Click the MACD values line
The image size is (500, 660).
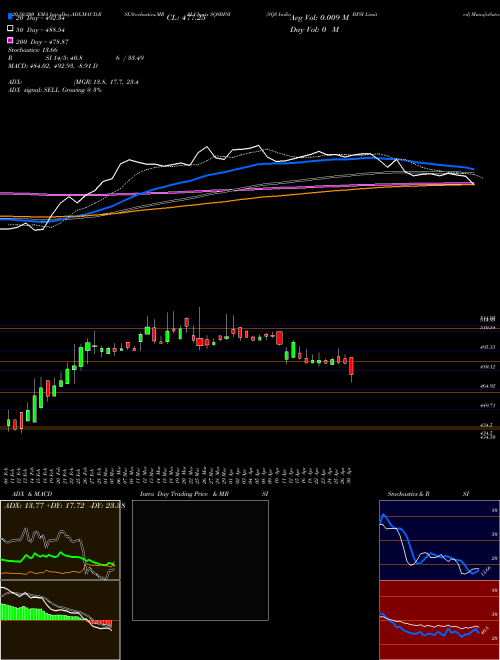[53, 66]
